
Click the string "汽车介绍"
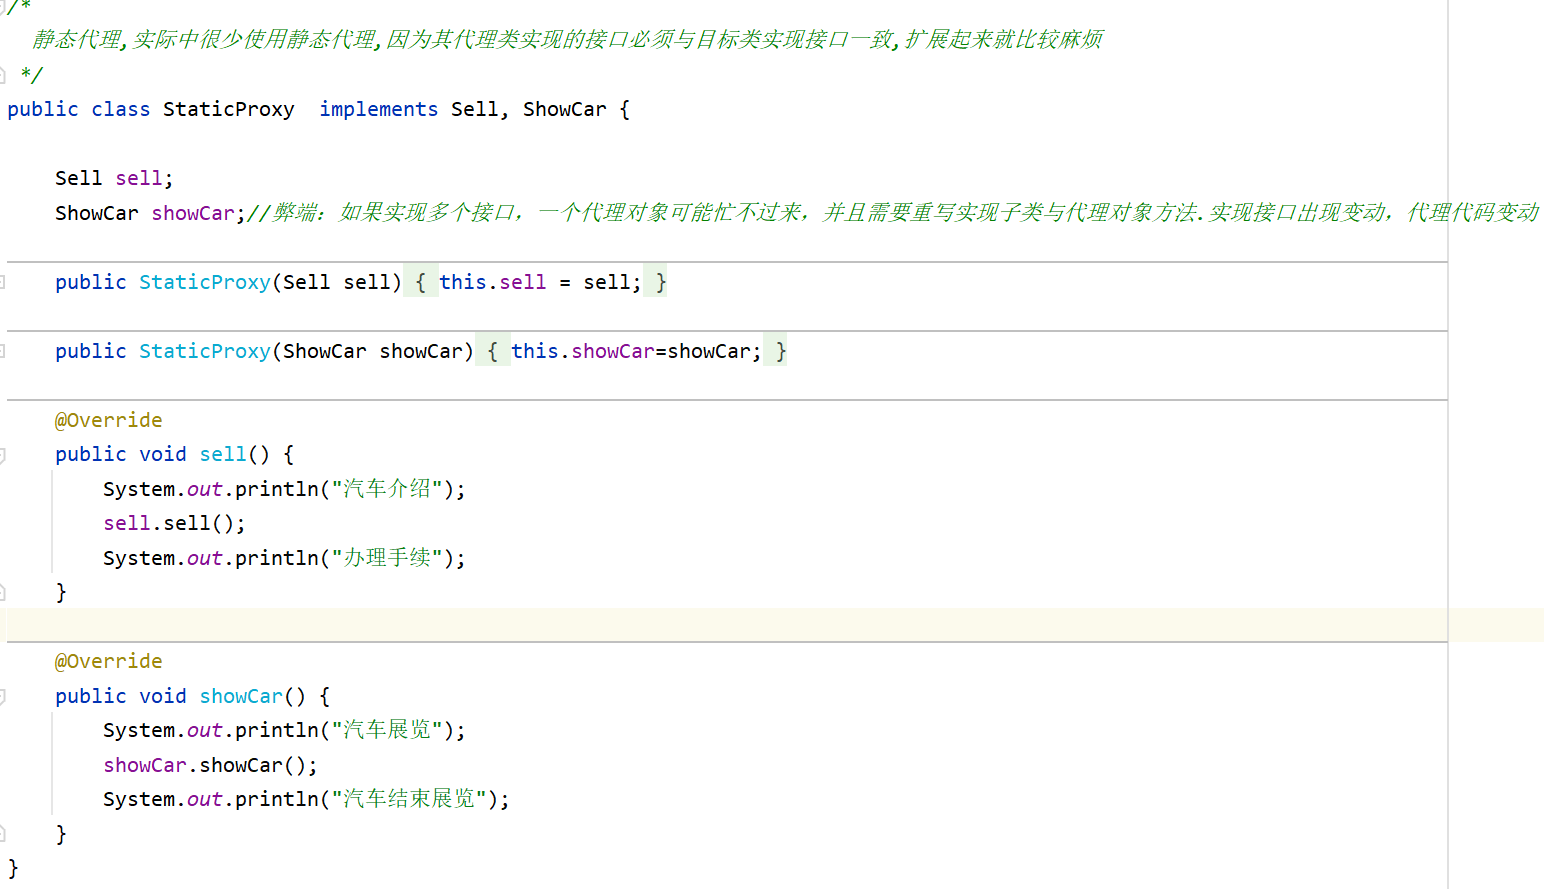click(x=387, y=489)
